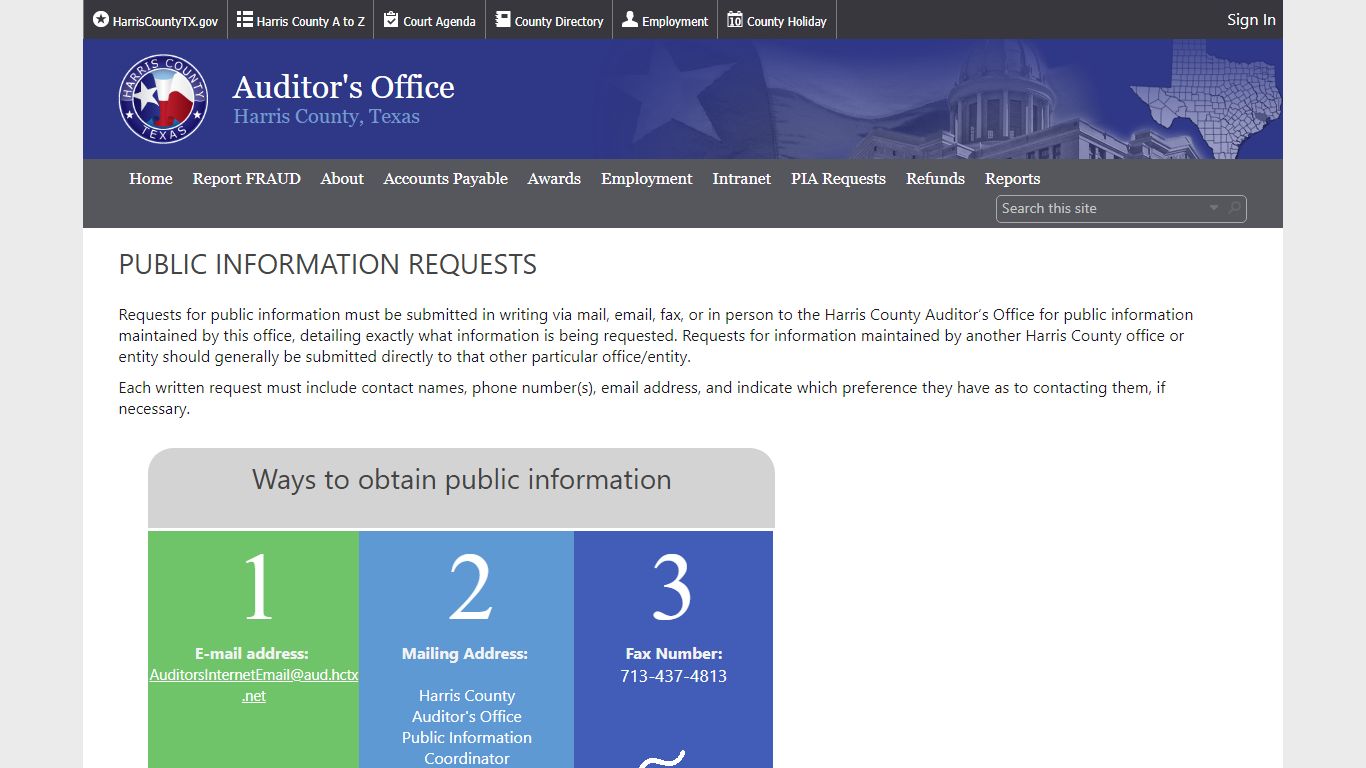Click the Ways to obtain public information heading
Image resolution: width=1366 pixels, height=768 pixels.
461,479
